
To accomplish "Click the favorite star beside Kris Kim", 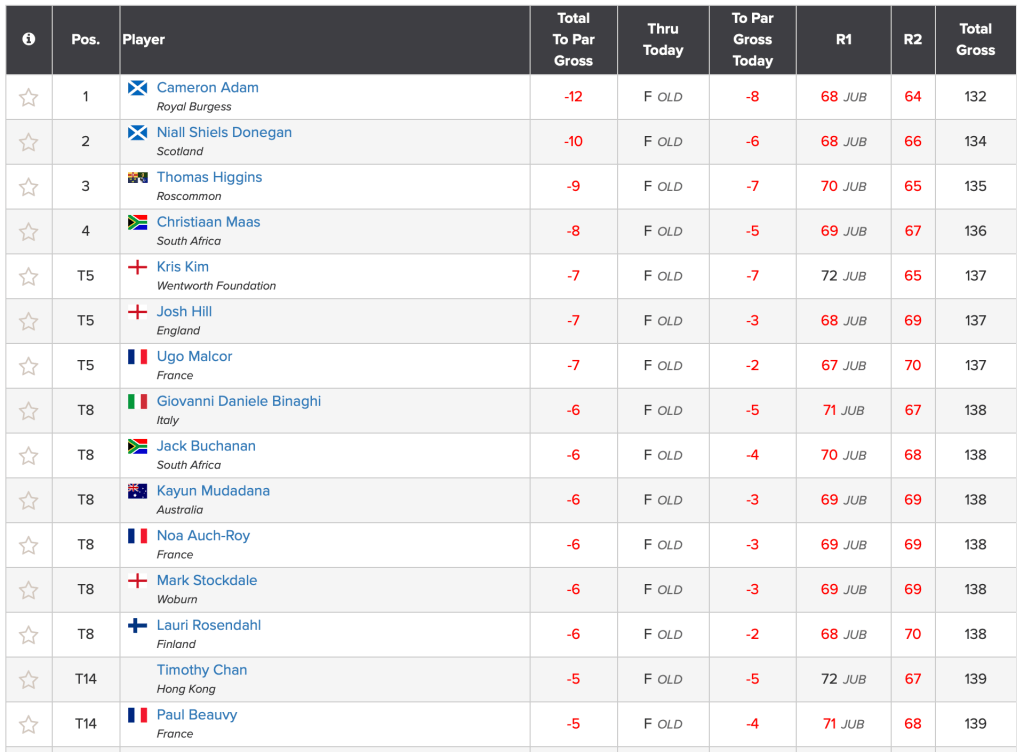I will 28,276.
